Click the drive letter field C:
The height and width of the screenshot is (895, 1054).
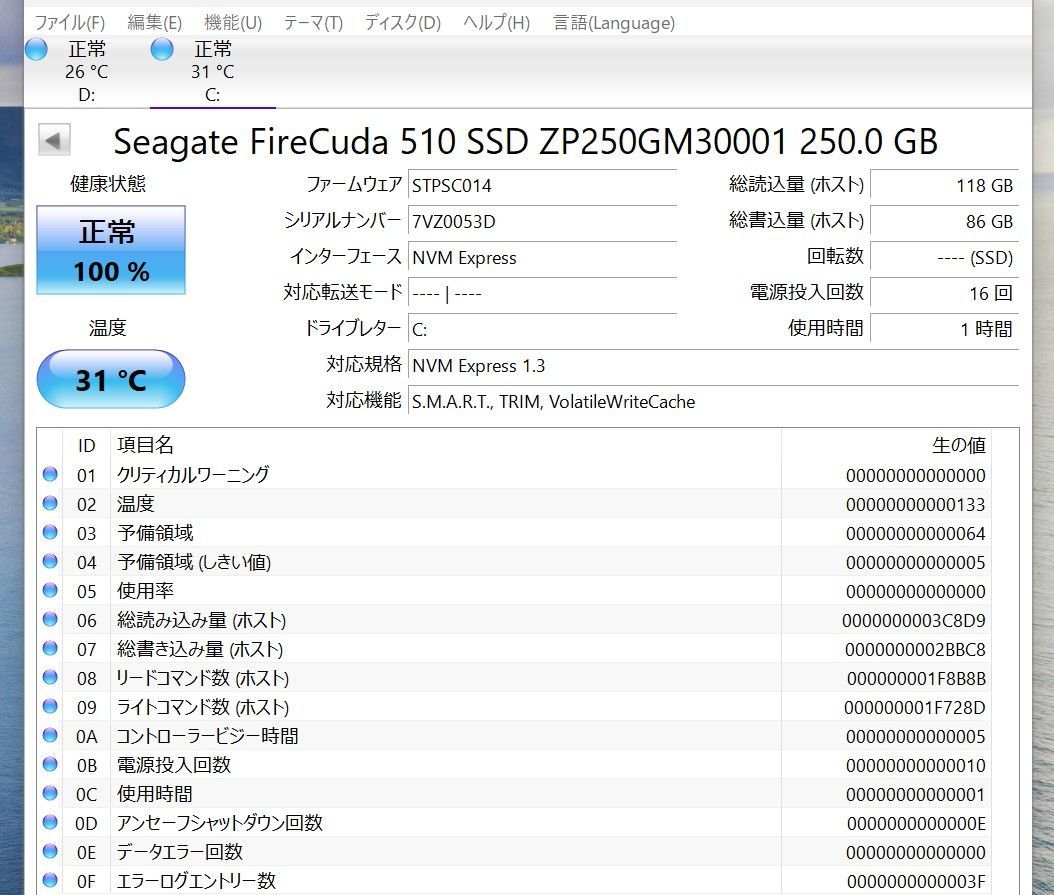click(542, 329)
